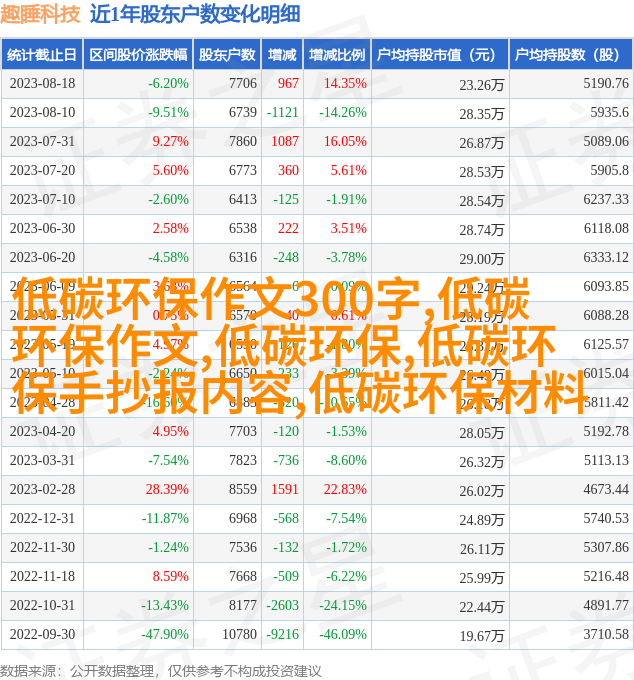Select the date cell 2022-12-31
Image resolution: width=634 pixels, height=680 pixels.
click(x=42, y=519)
